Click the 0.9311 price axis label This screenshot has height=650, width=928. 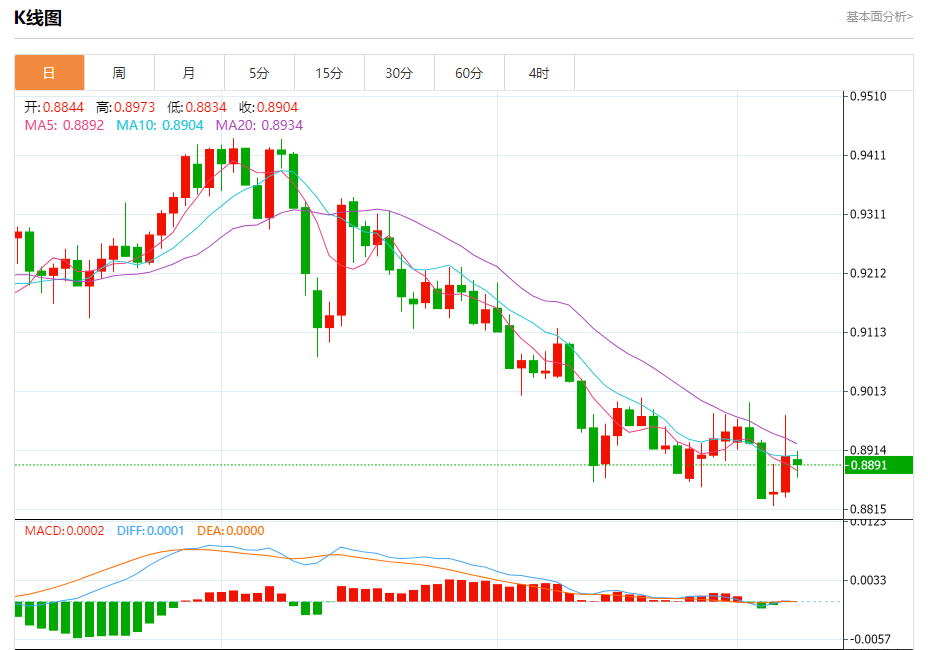point(868,214)
